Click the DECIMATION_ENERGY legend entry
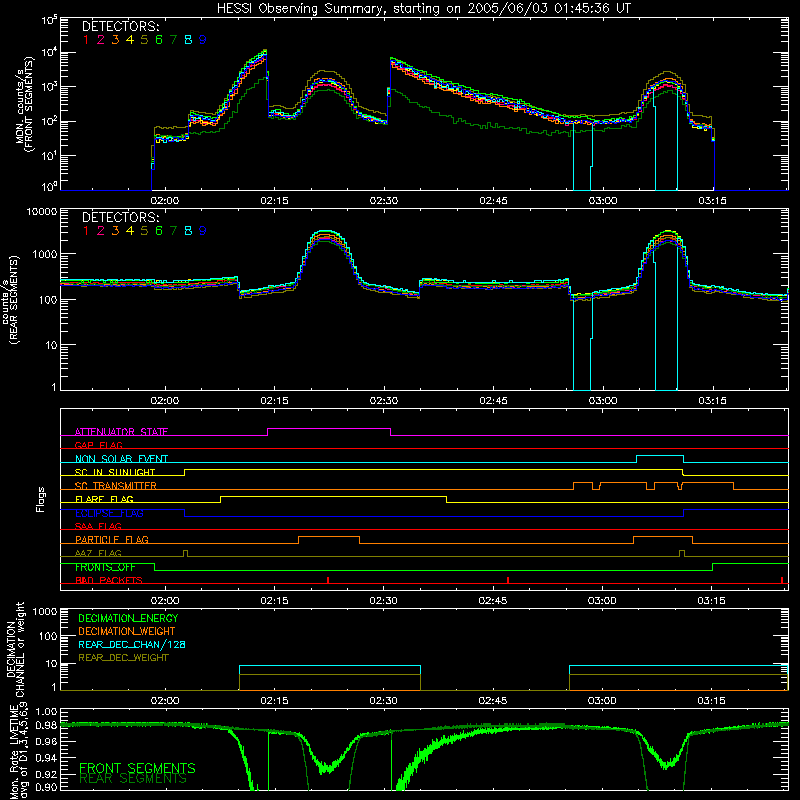Screen dimensions: 800x800 click(128, 618)
